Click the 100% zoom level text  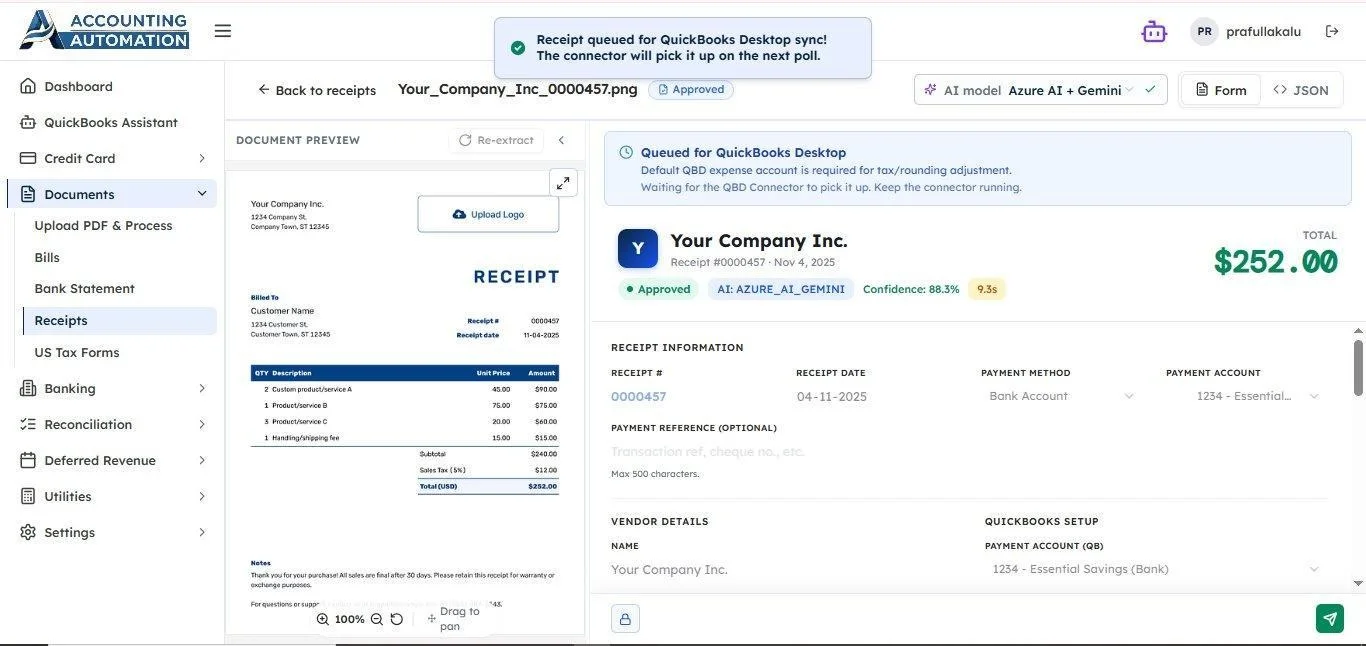tap(350, 619)
